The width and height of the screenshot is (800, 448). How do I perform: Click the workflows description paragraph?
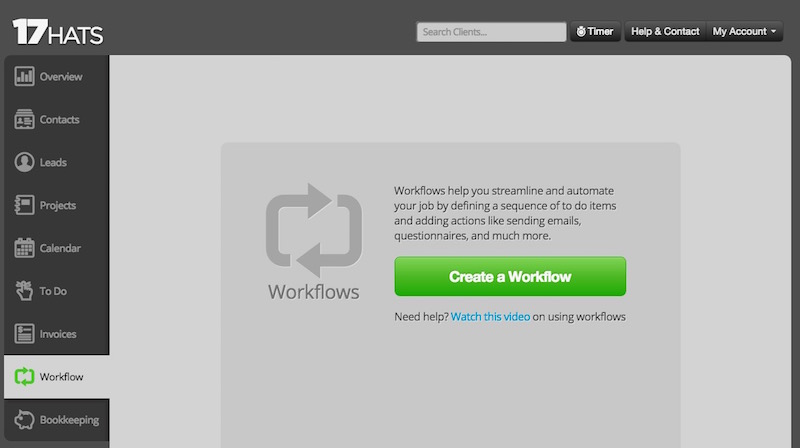click(505, 213)
